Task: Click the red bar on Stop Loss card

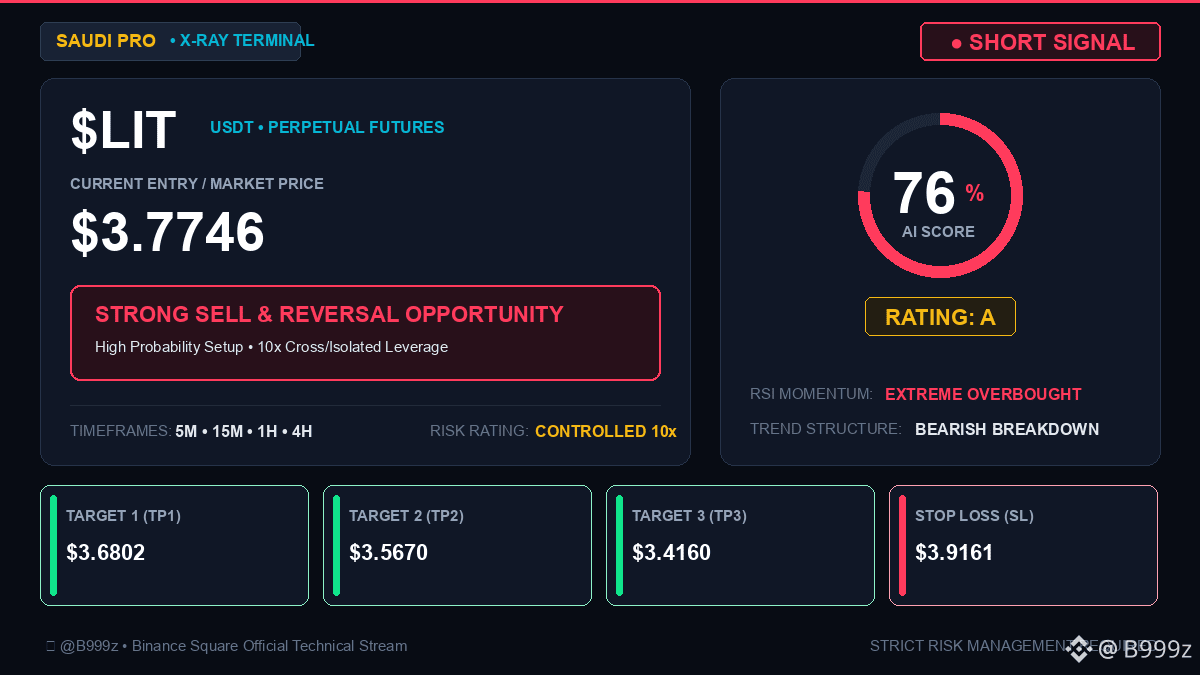Action: pos(902,545)
